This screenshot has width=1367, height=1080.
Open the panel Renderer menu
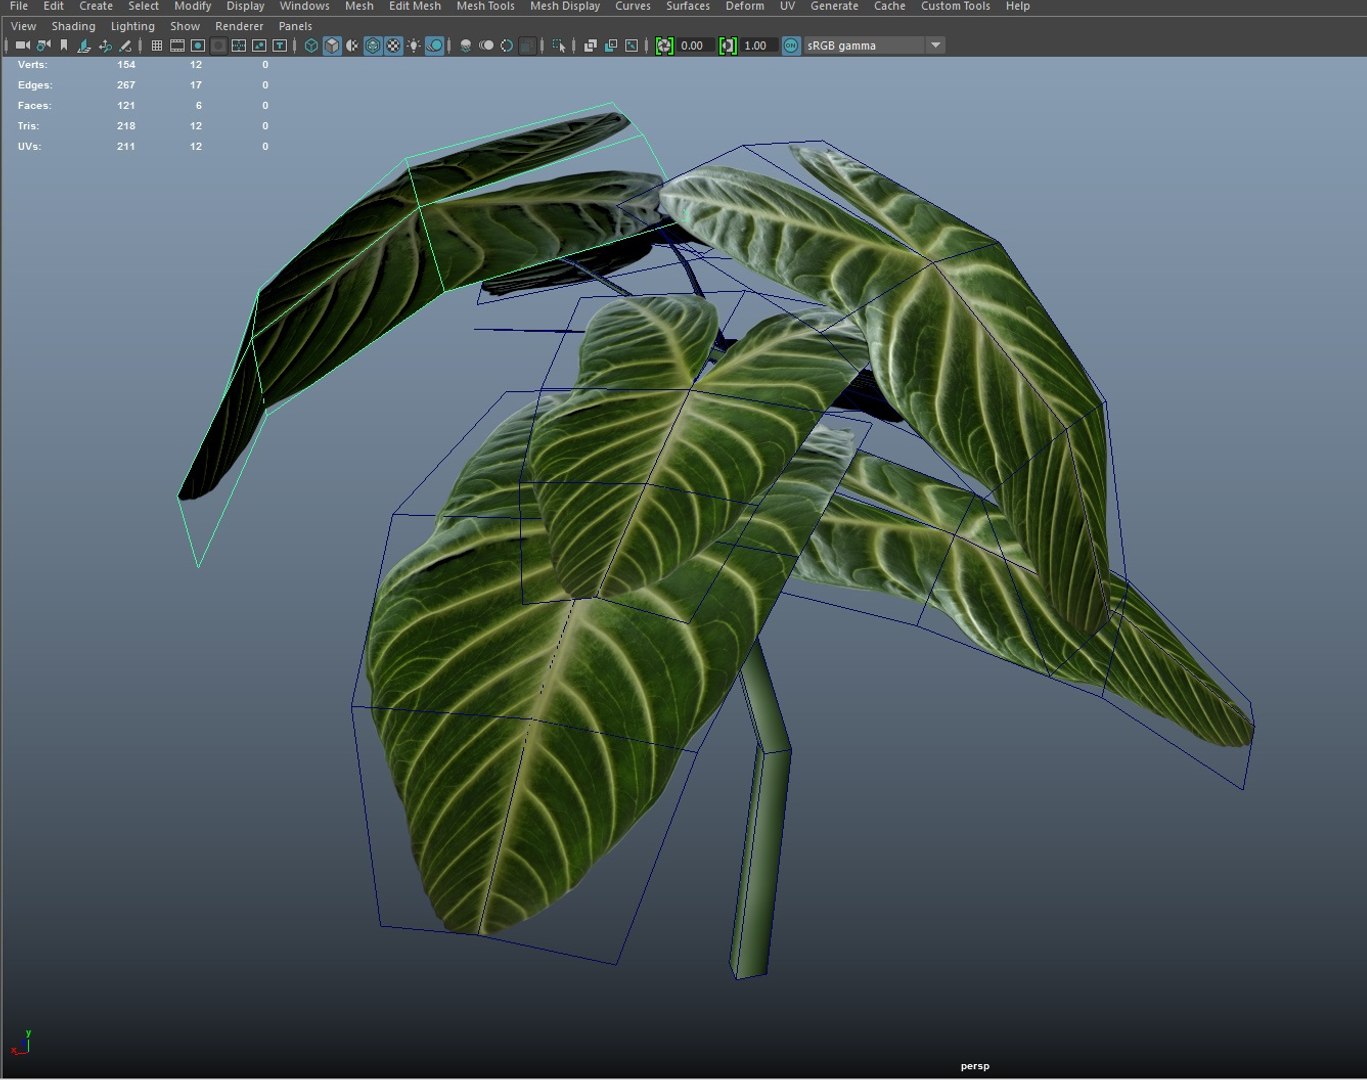(x=239, y=26)
